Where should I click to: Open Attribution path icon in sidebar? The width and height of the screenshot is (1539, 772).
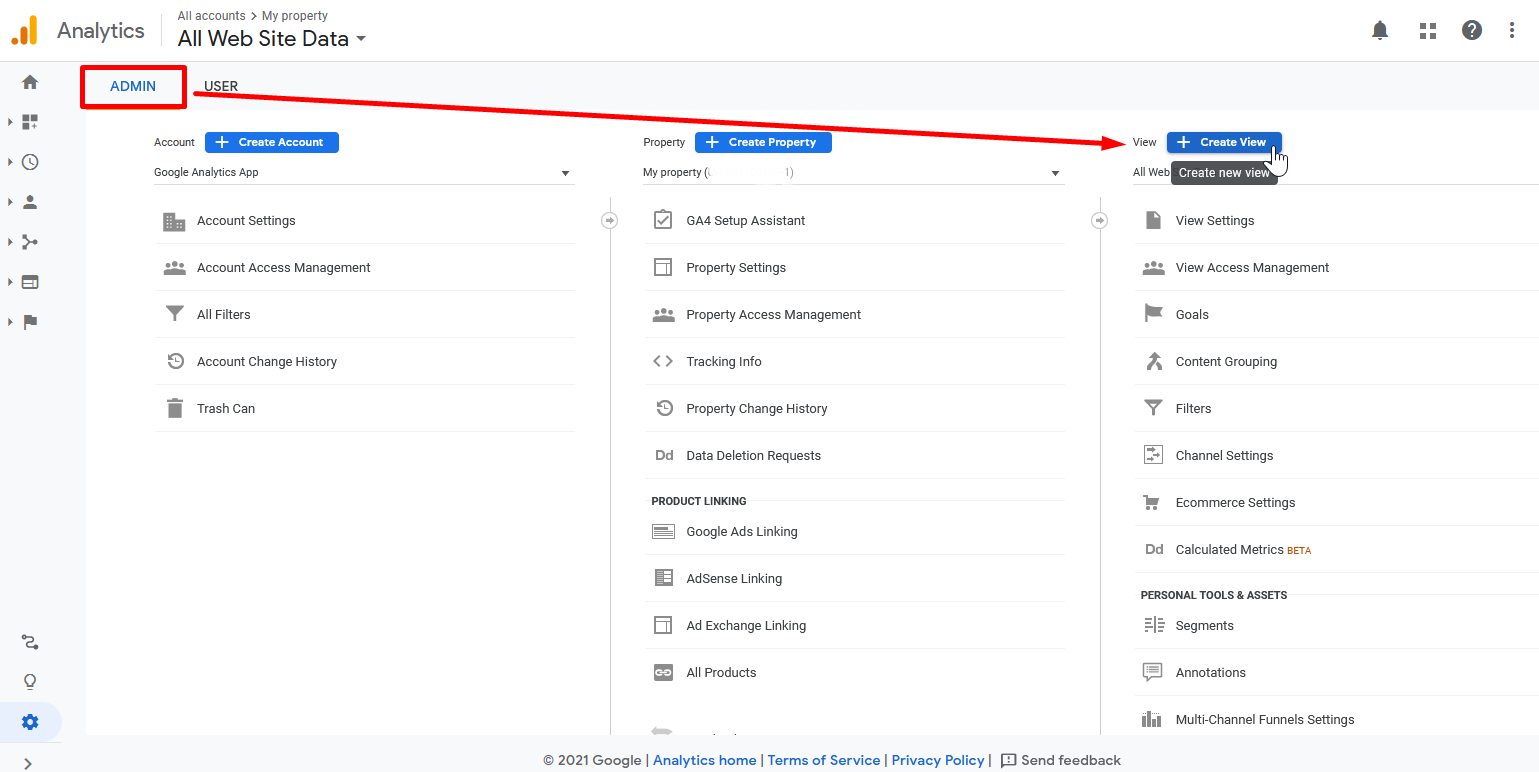[x=30, y=642]
